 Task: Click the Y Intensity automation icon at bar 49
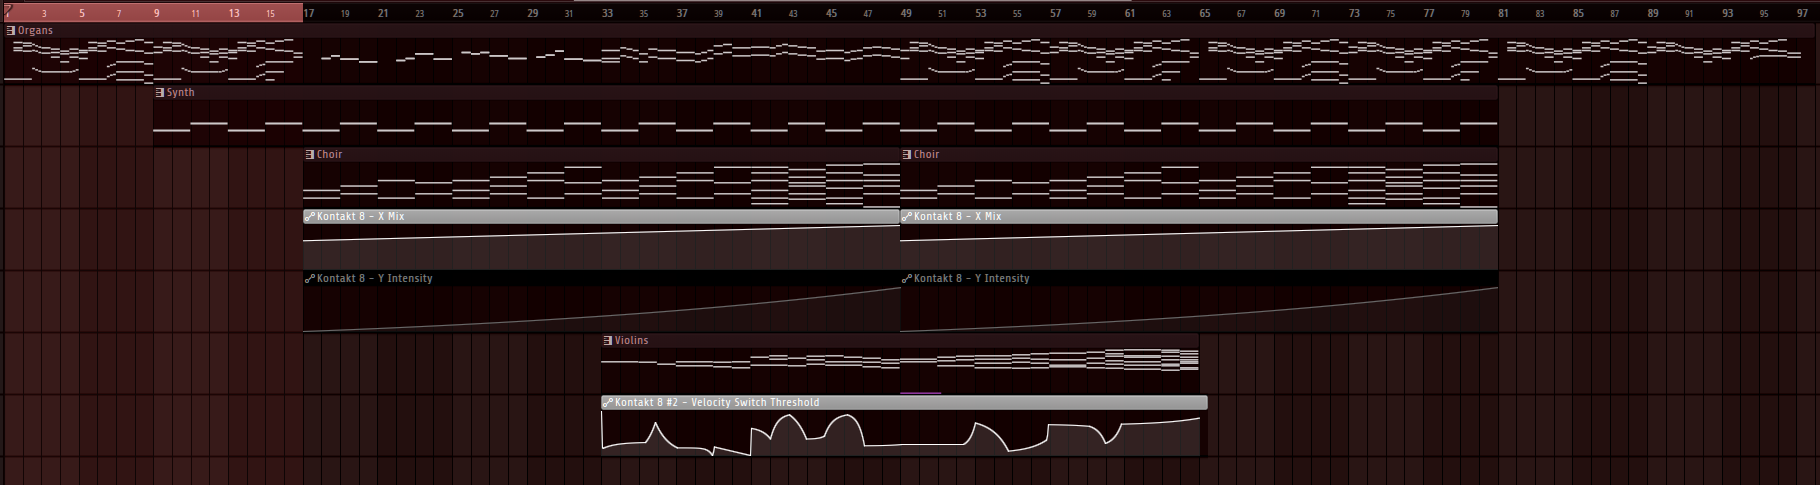(907, 279)
